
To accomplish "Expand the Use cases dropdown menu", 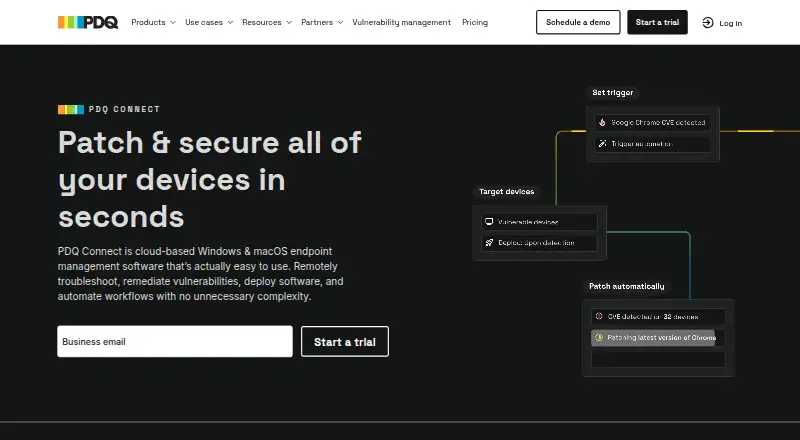I will tap(209, 22).
